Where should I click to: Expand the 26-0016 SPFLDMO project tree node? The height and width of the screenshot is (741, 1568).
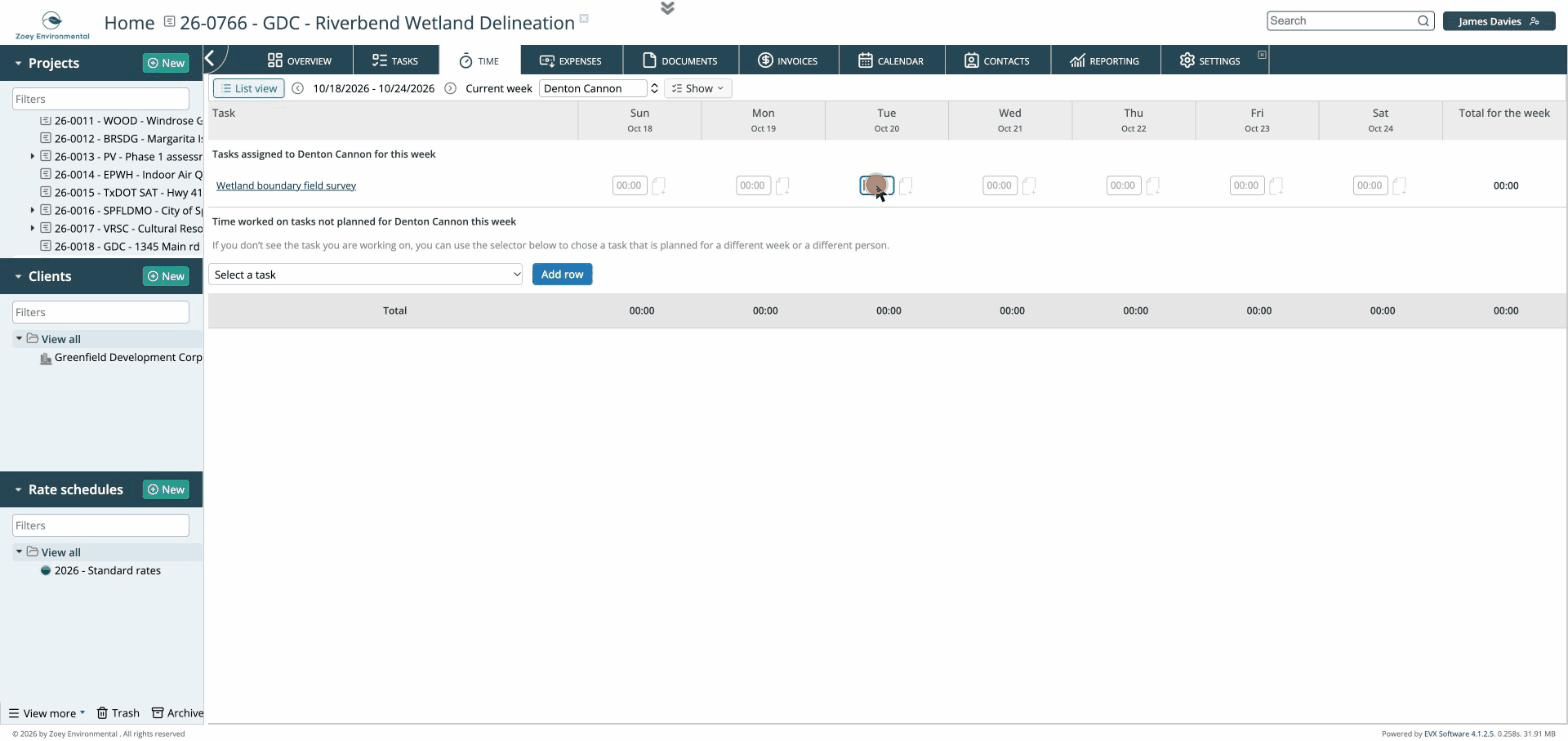pyautogui.click(x=33, y=211)
